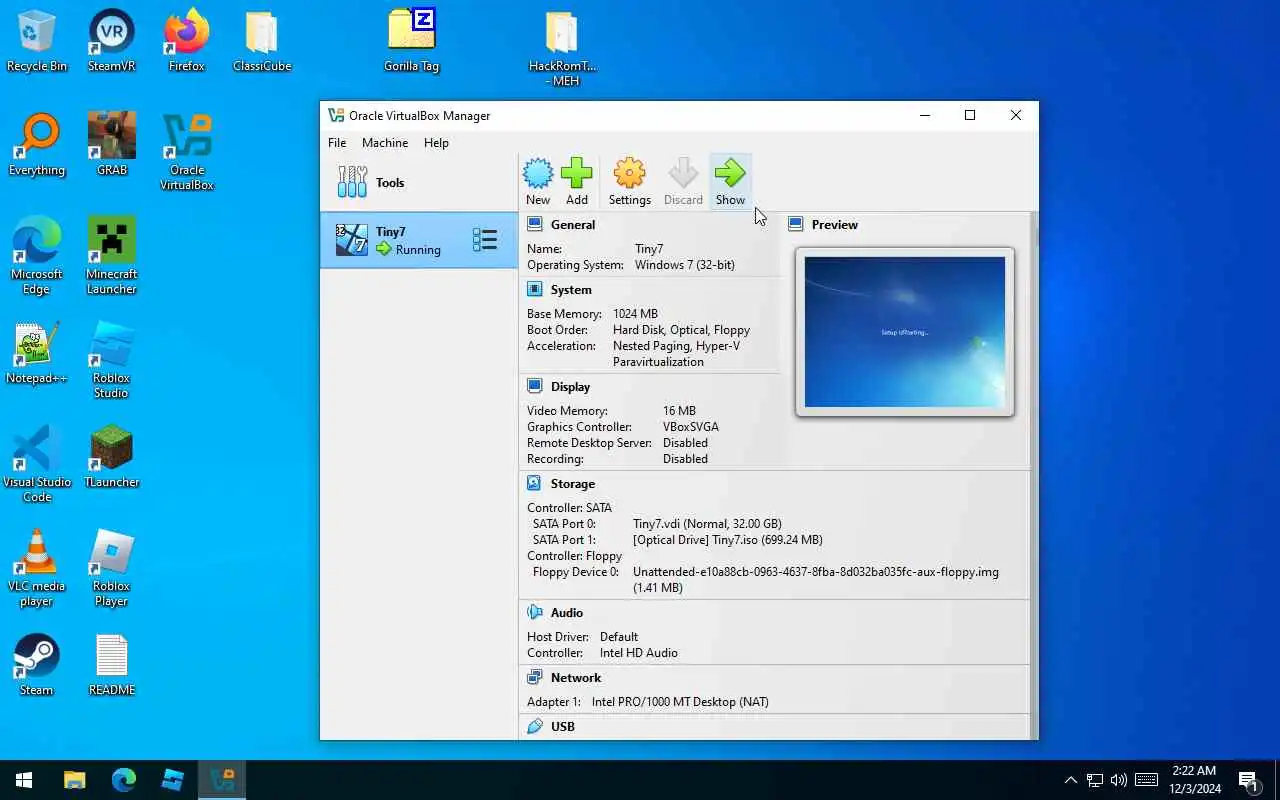Click the General section header link
This screenshot has height=800, width=1280.
[x=573, y=225]
